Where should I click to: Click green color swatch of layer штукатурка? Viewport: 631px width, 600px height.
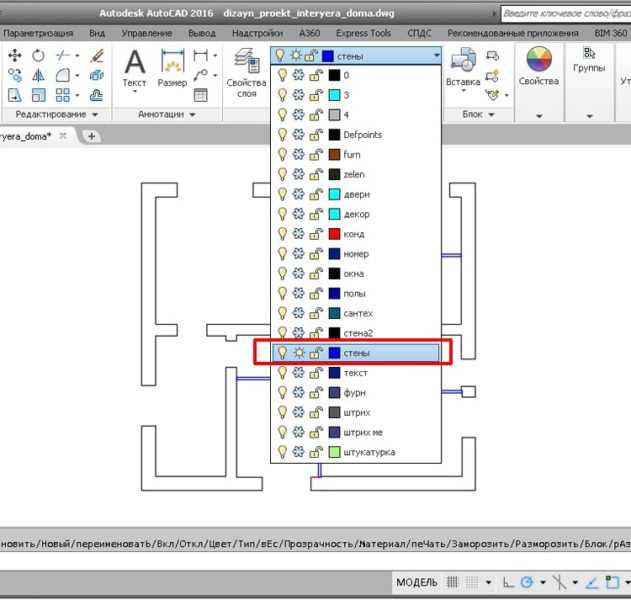(334, 452)
